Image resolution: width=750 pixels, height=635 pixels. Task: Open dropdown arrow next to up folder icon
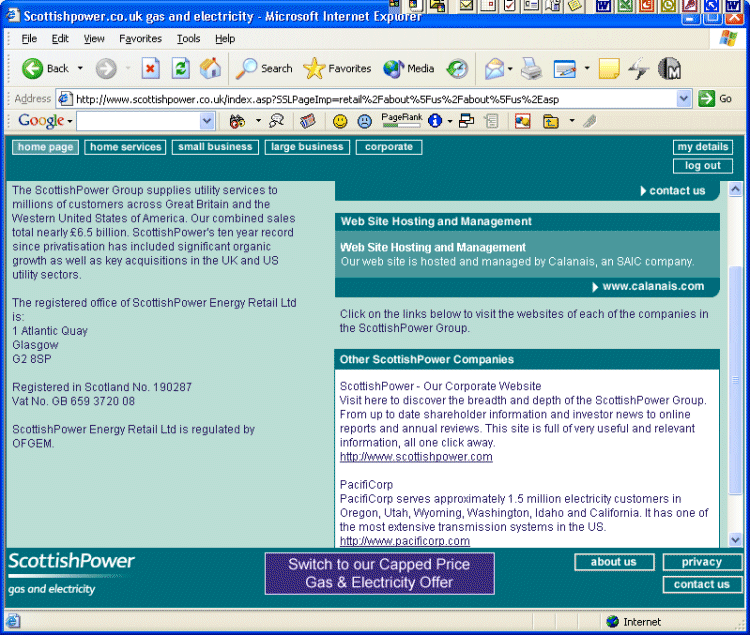(572, 120)
